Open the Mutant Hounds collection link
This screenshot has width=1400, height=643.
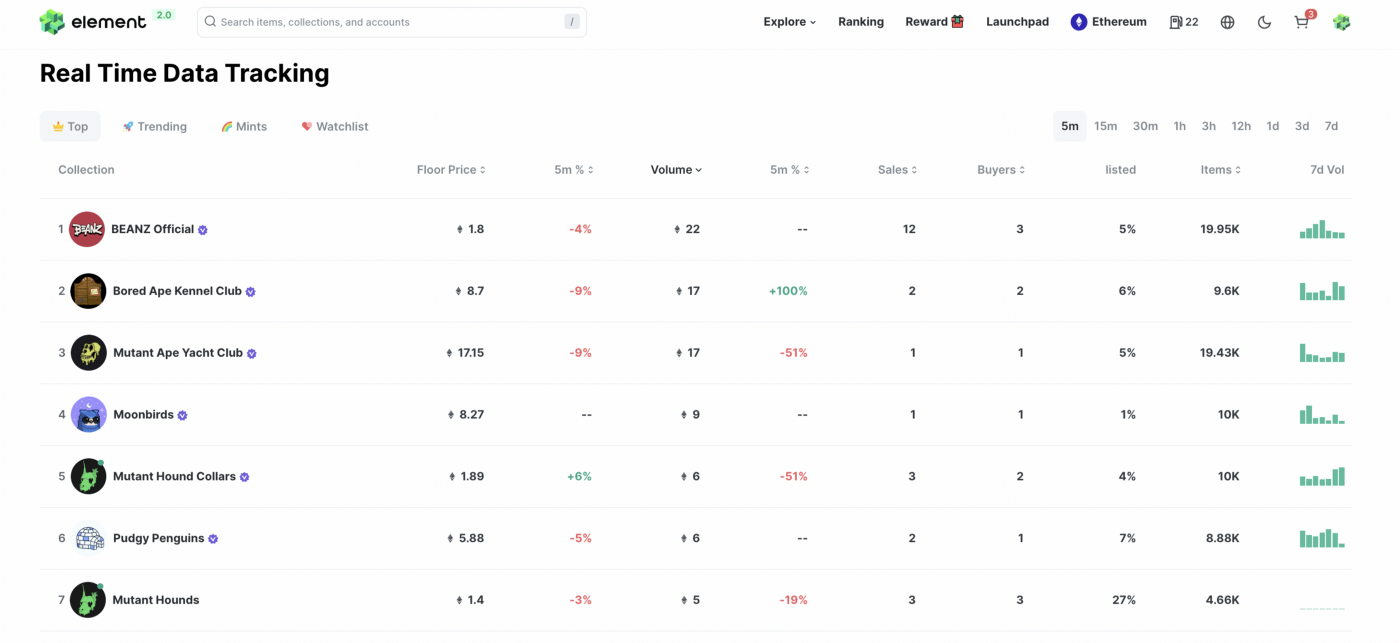coord(156,600)
